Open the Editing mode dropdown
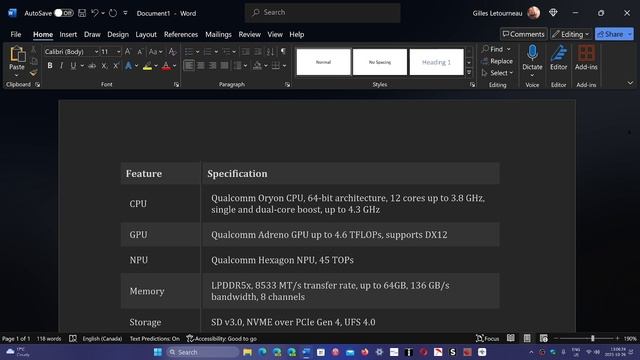Image resolution: width=640 pixels, height=360 pixels. coord(571,34)
